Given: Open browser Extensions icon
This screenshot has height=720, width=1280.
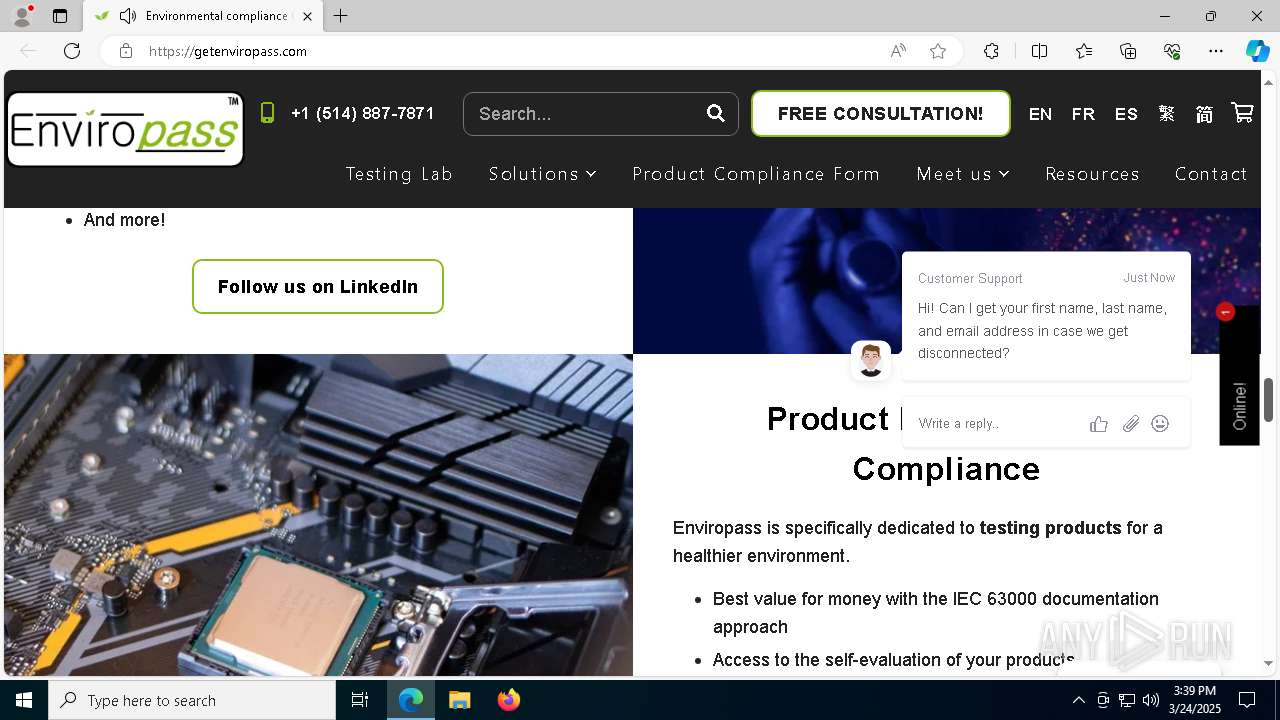Looking at the screenshot, I should 991,51.
